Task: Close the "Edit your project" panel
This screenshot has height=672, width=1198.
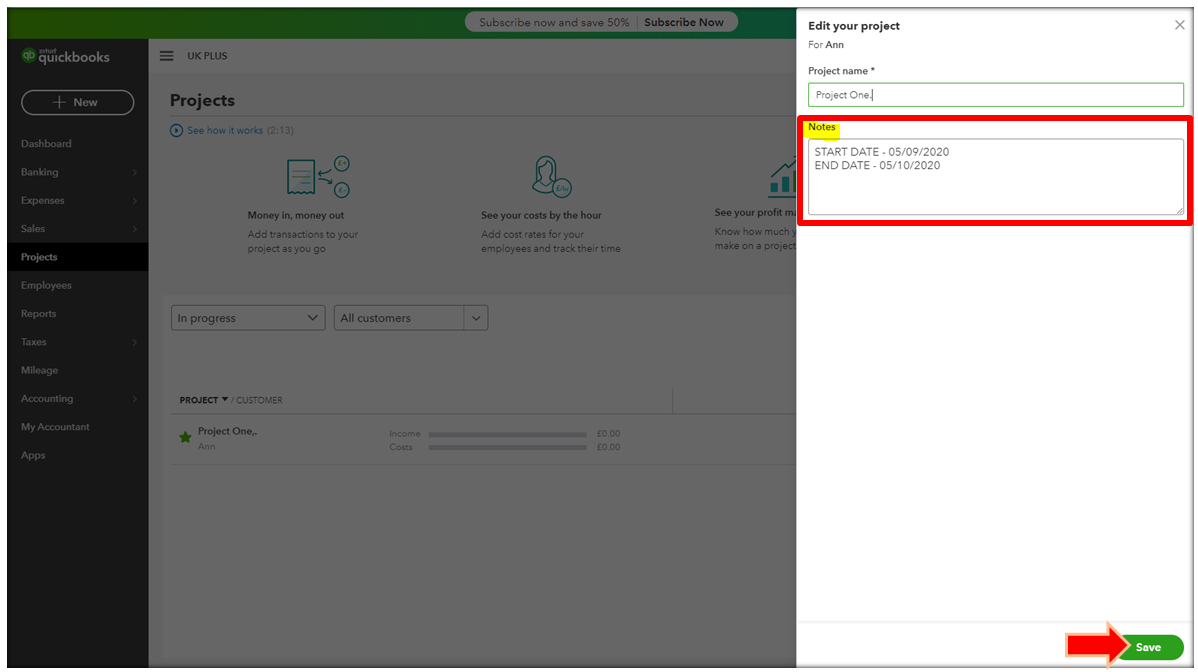Action: (1179, 24)
